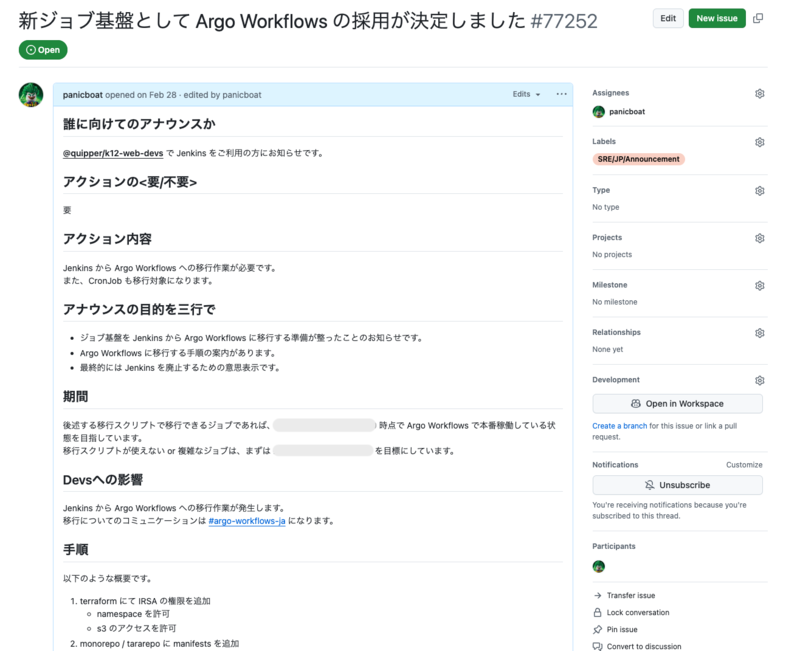Unsubscribe from issue notifications
This screenshot has height=651, width=800.
[x=679, y=485]
